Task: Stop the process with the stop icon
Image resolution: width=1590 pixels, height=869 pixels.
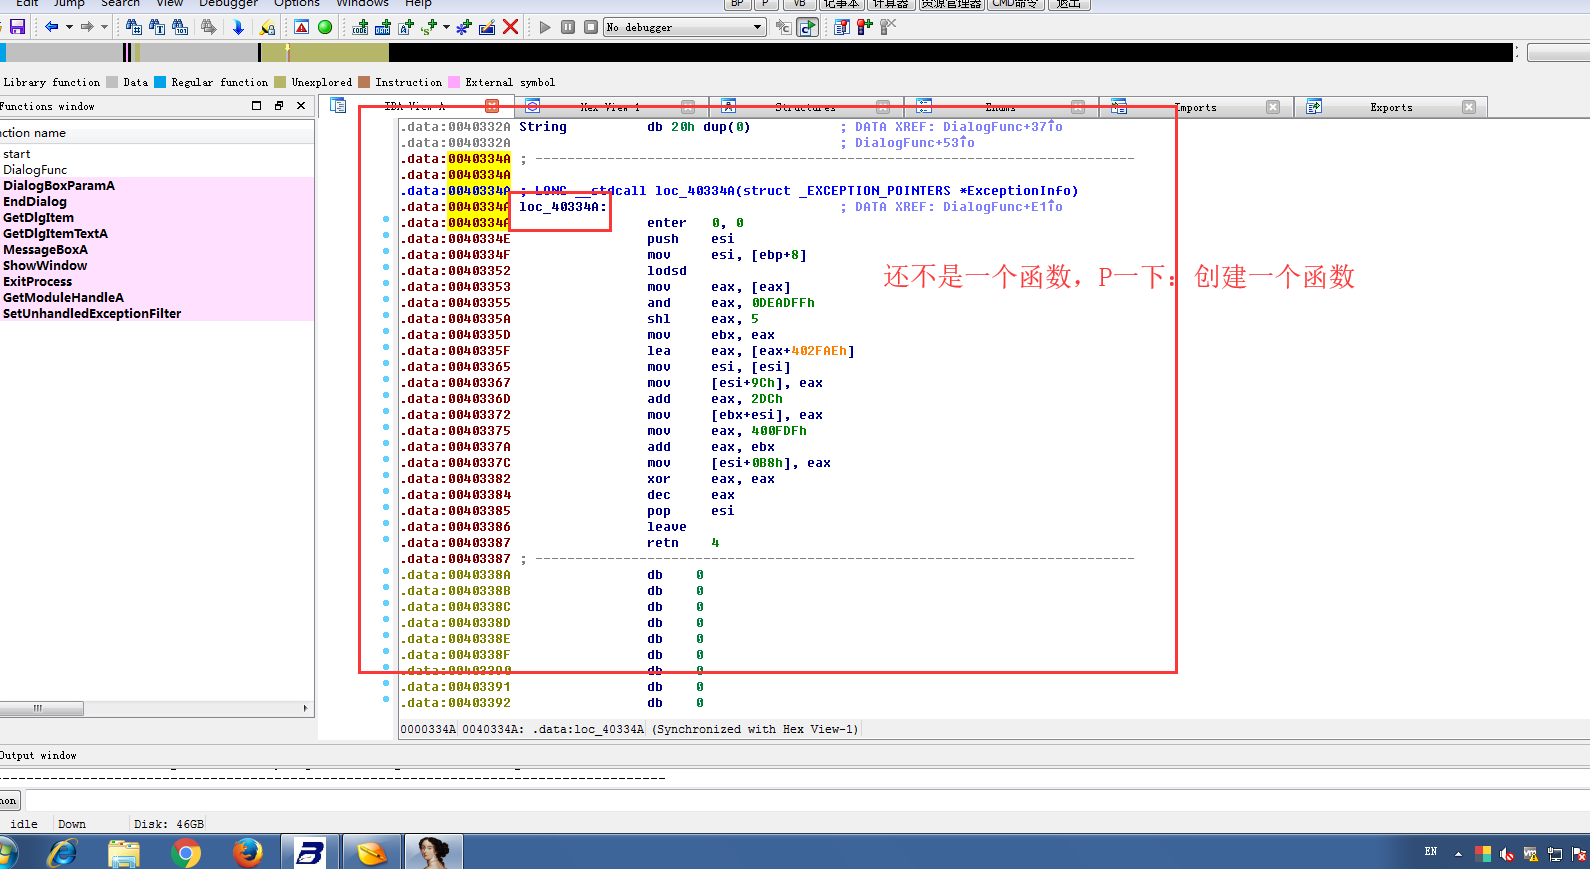Action: coord(591,27)
